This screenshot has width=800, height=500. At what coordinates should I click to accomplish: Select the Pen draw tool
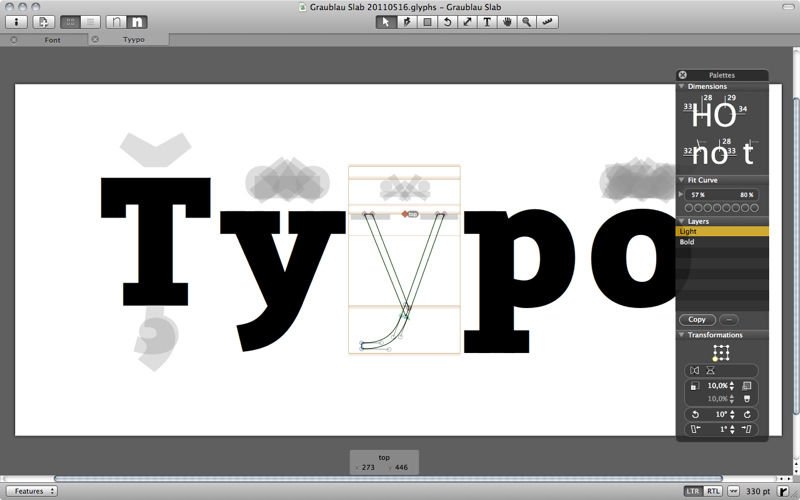407,21
